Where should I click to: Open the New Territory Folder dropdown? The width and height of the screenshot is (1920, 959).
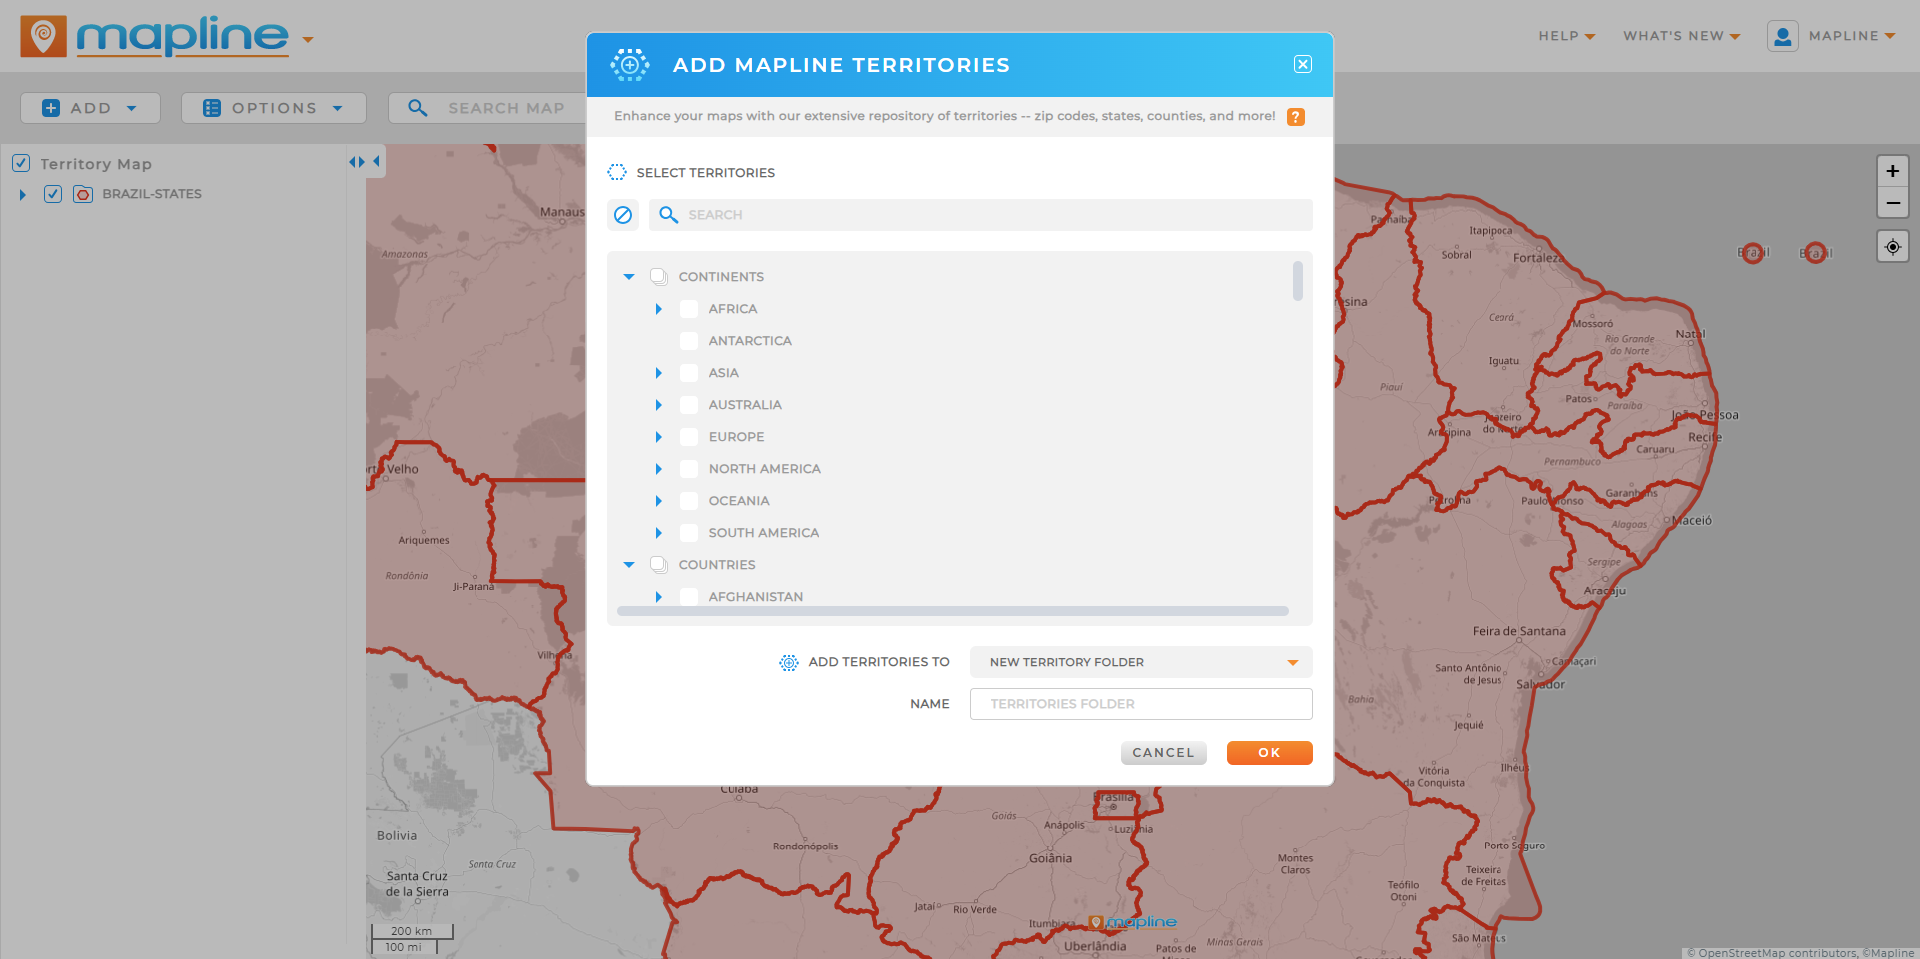1140,662
